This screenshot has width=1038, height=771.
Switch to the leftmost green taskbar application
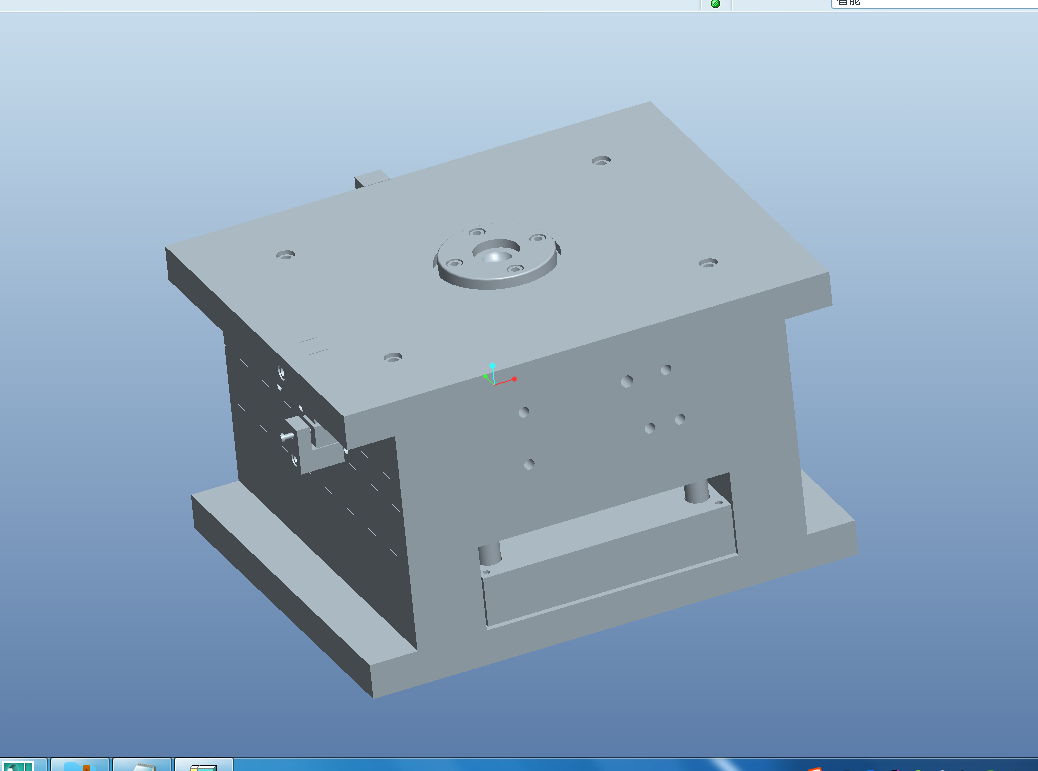pos(21,765)
